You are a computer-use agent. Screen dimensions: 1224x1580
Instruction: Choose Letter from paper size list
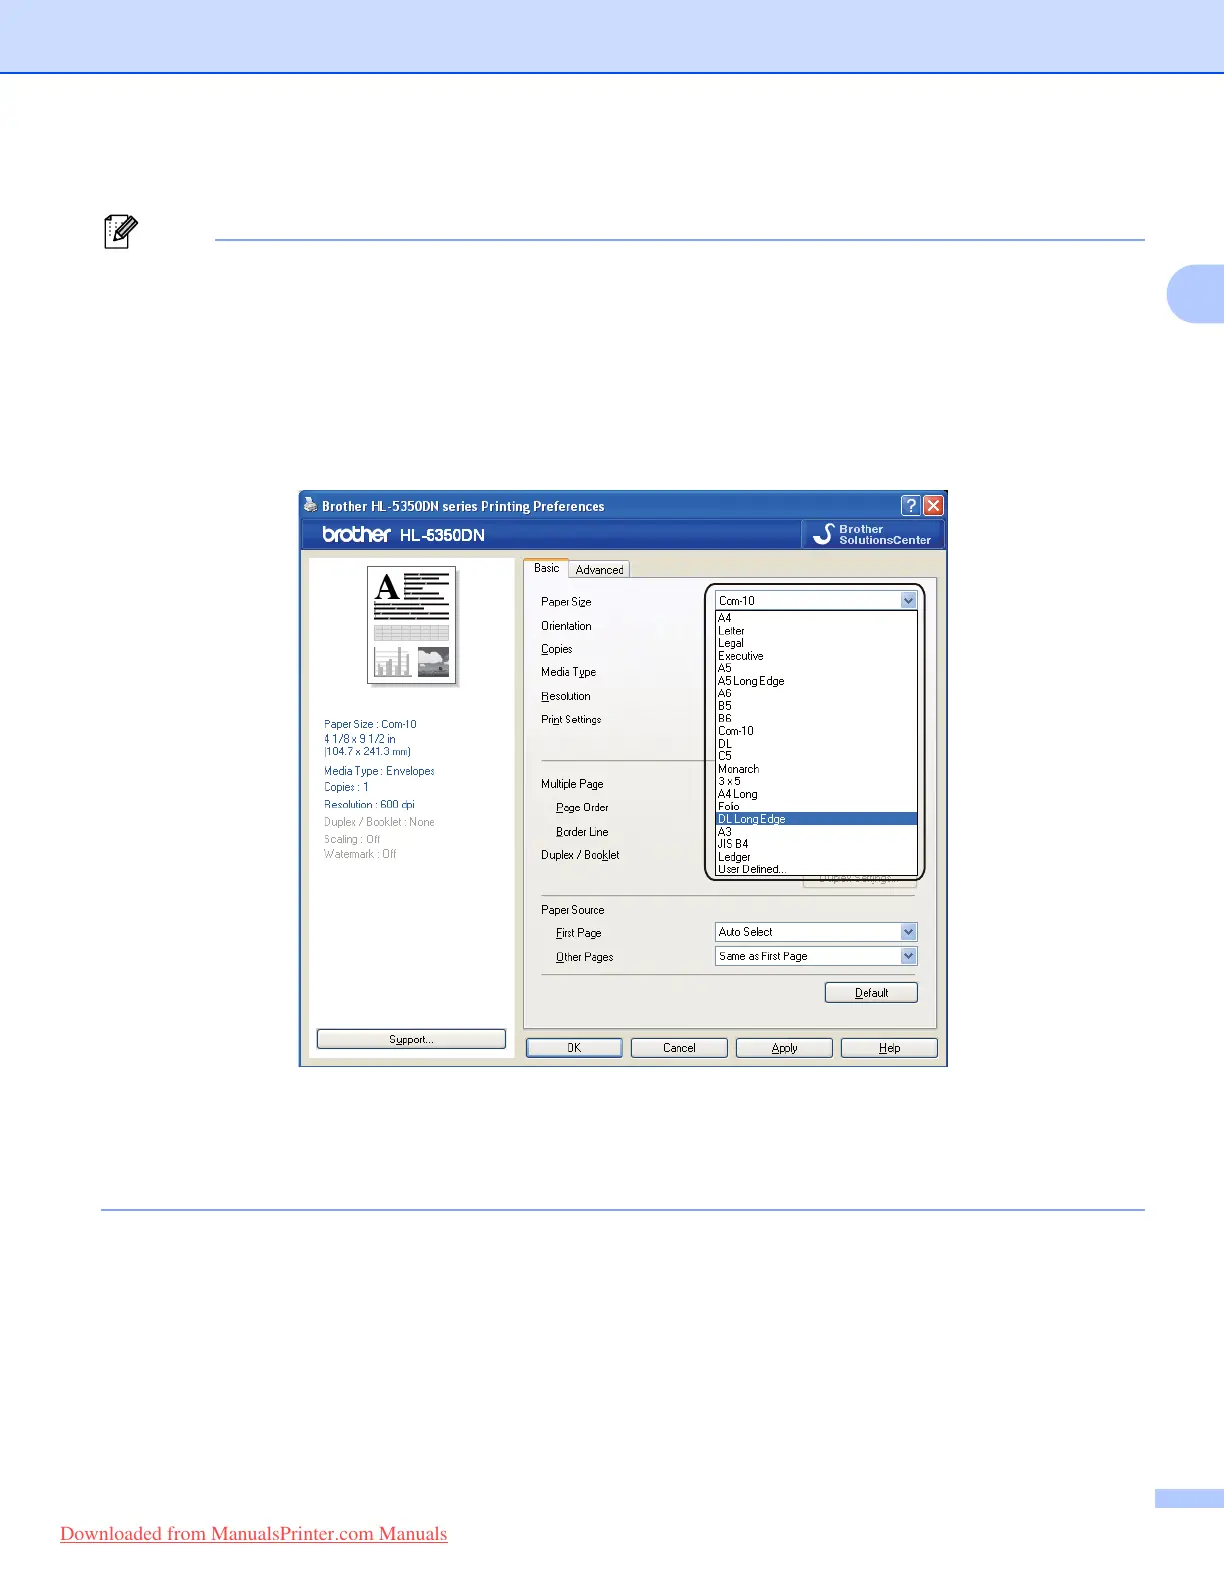pos(816,631)
